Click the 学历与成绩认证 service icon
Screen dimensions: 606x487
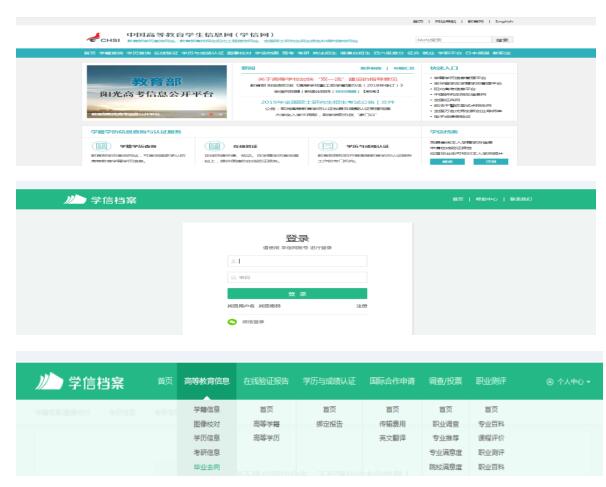pos(328,146)
